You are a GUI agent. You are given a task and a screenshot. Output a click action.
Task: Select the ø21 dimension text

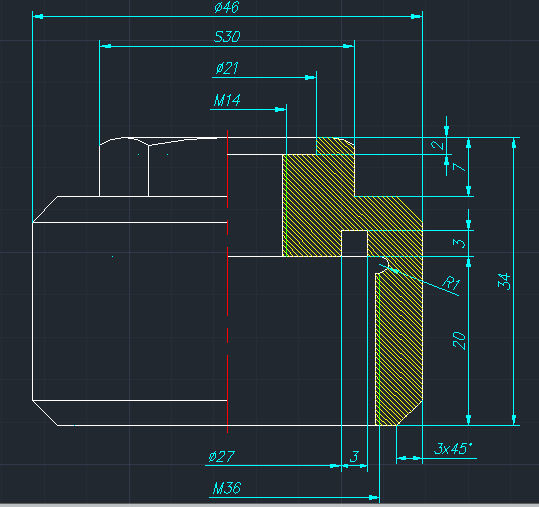click(x=227, y=68)
